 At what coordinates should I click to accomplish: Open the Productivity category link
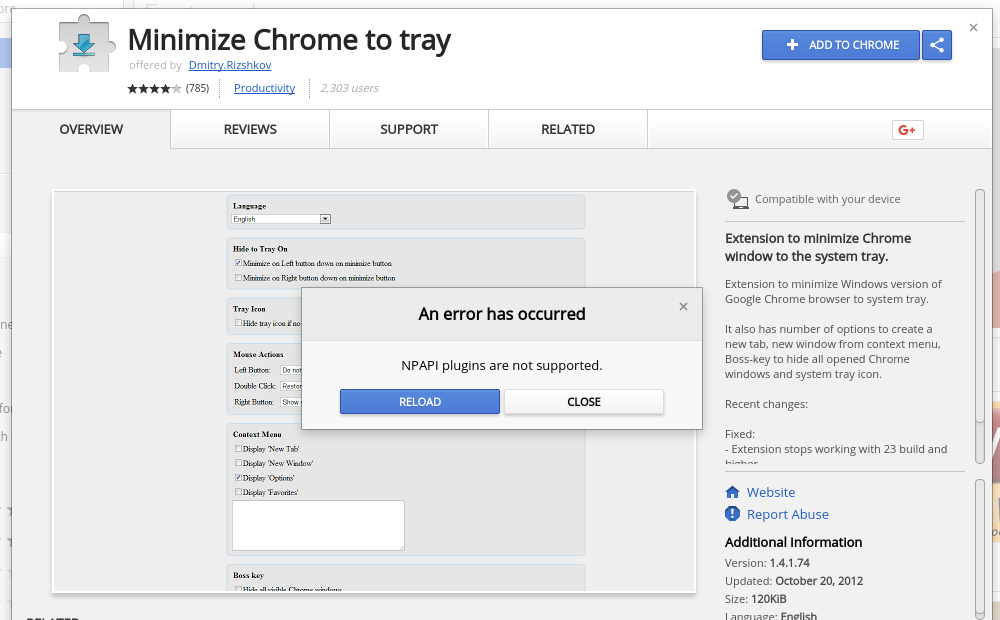[264, 88]
